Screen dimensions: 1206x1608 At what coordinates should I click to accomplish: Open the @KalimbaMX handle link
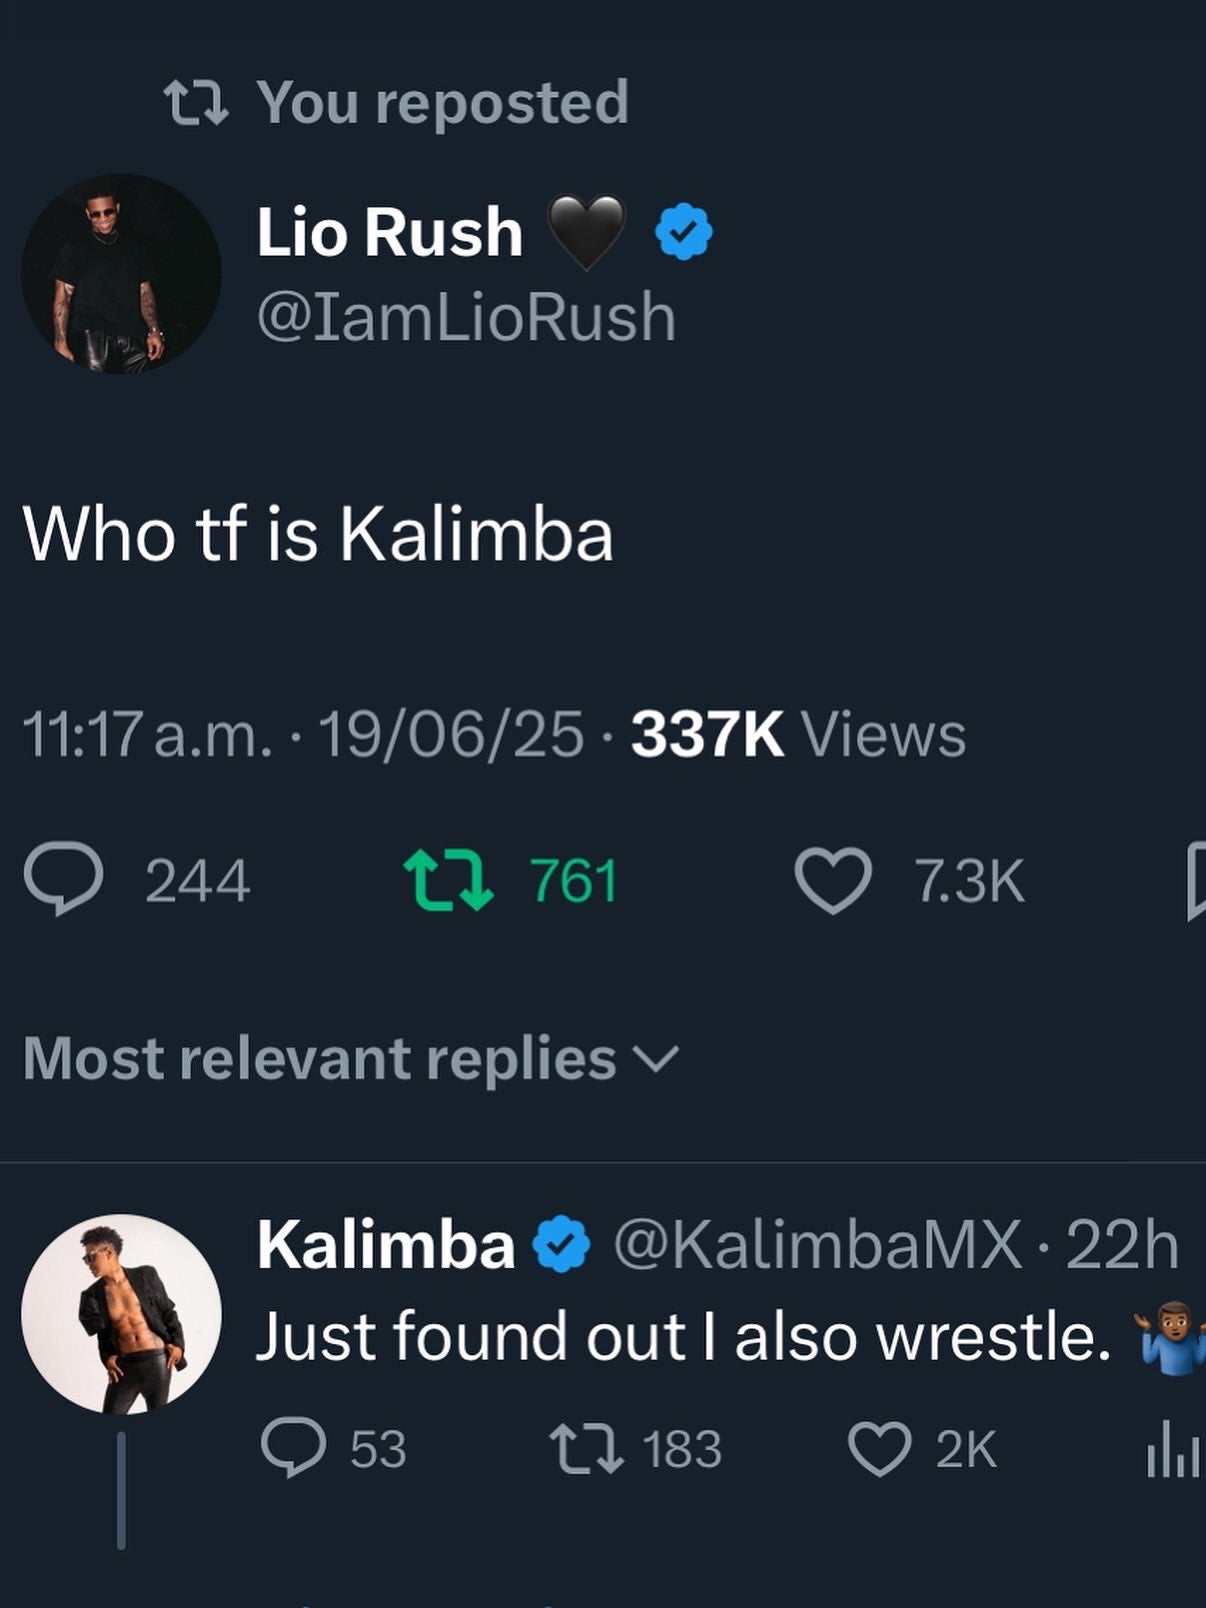point(816,1246)
